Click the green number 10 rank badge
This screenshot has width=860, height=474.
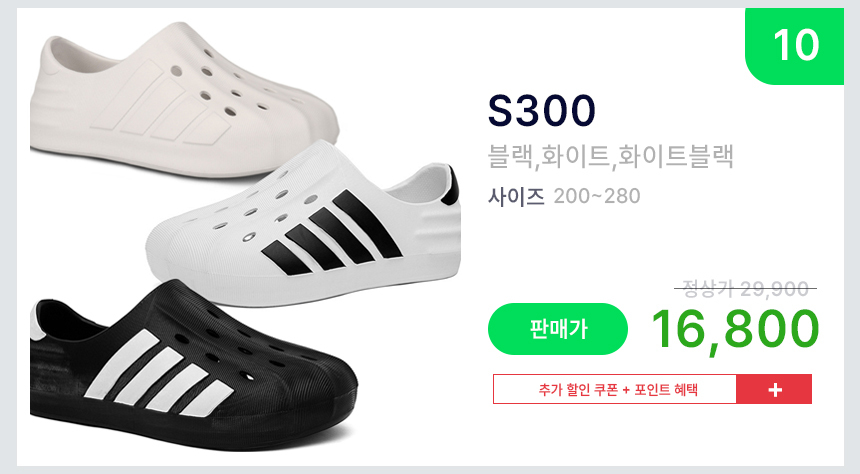tap(794, 46)
